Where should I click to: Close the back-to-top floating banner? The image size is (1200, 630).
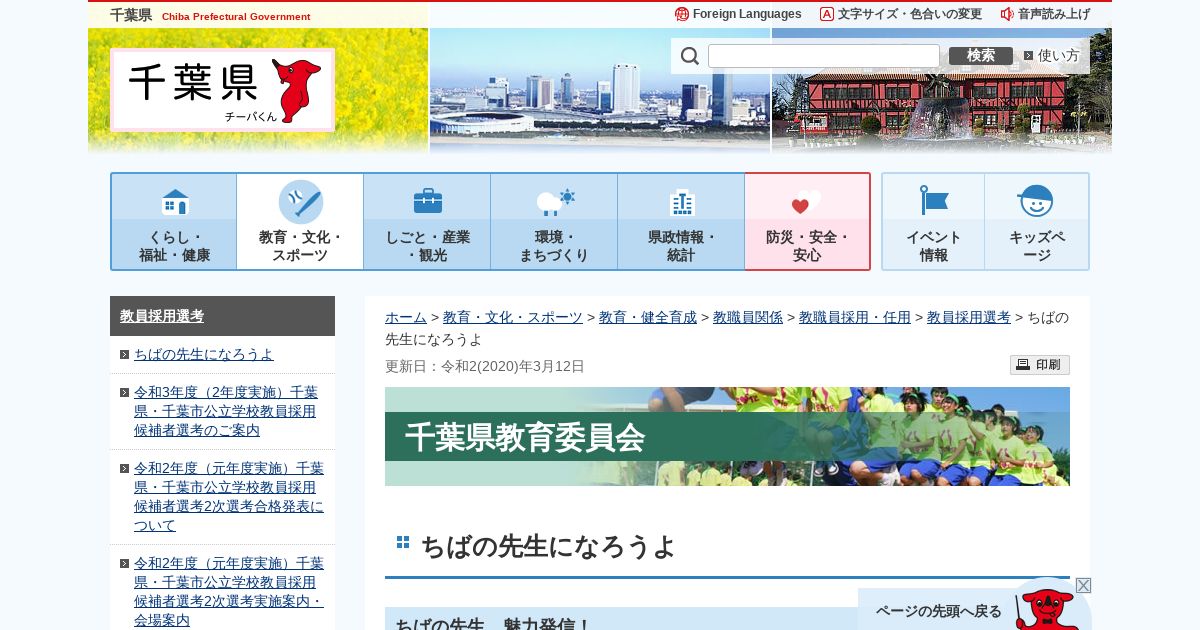click(x=1083, y=585)
